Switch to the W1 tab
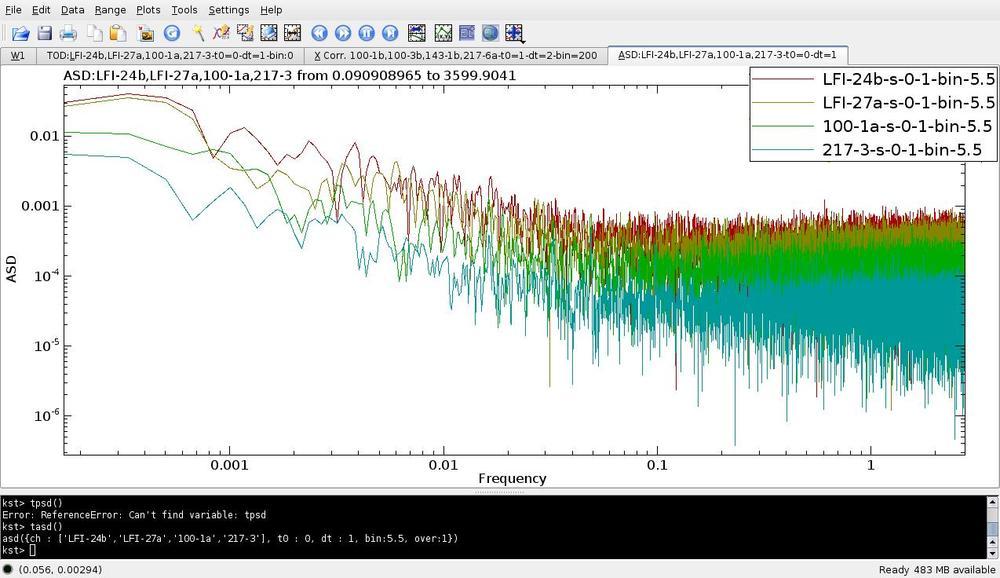 click(x=18, y=55)
